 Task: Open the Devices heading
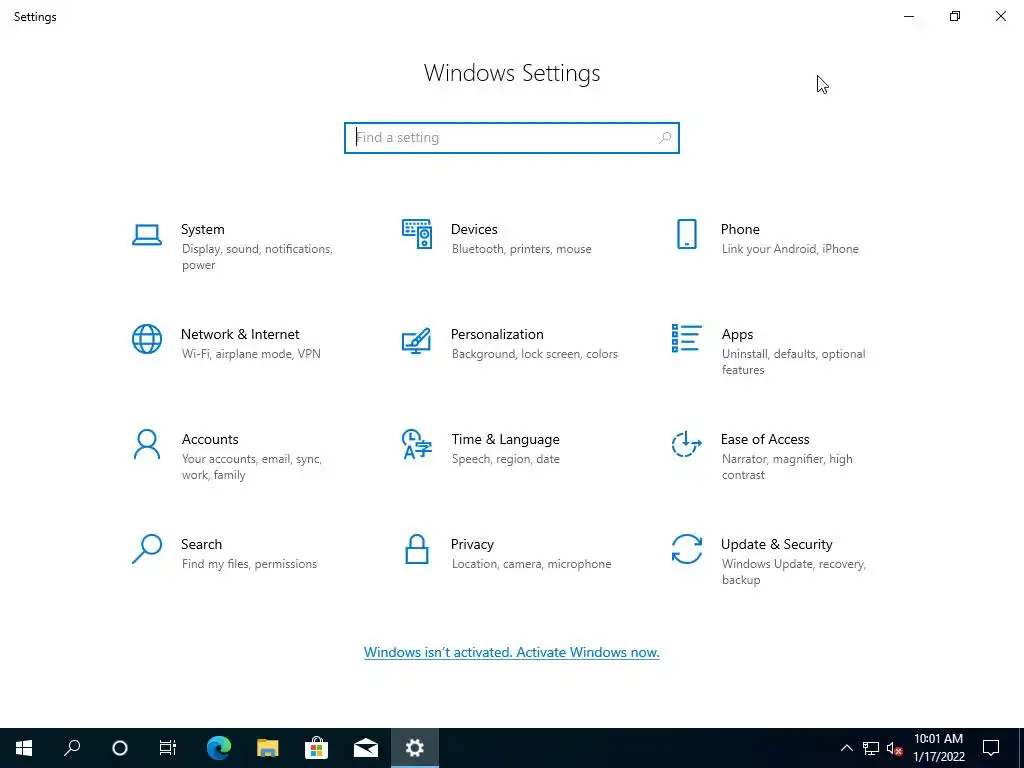474,229
